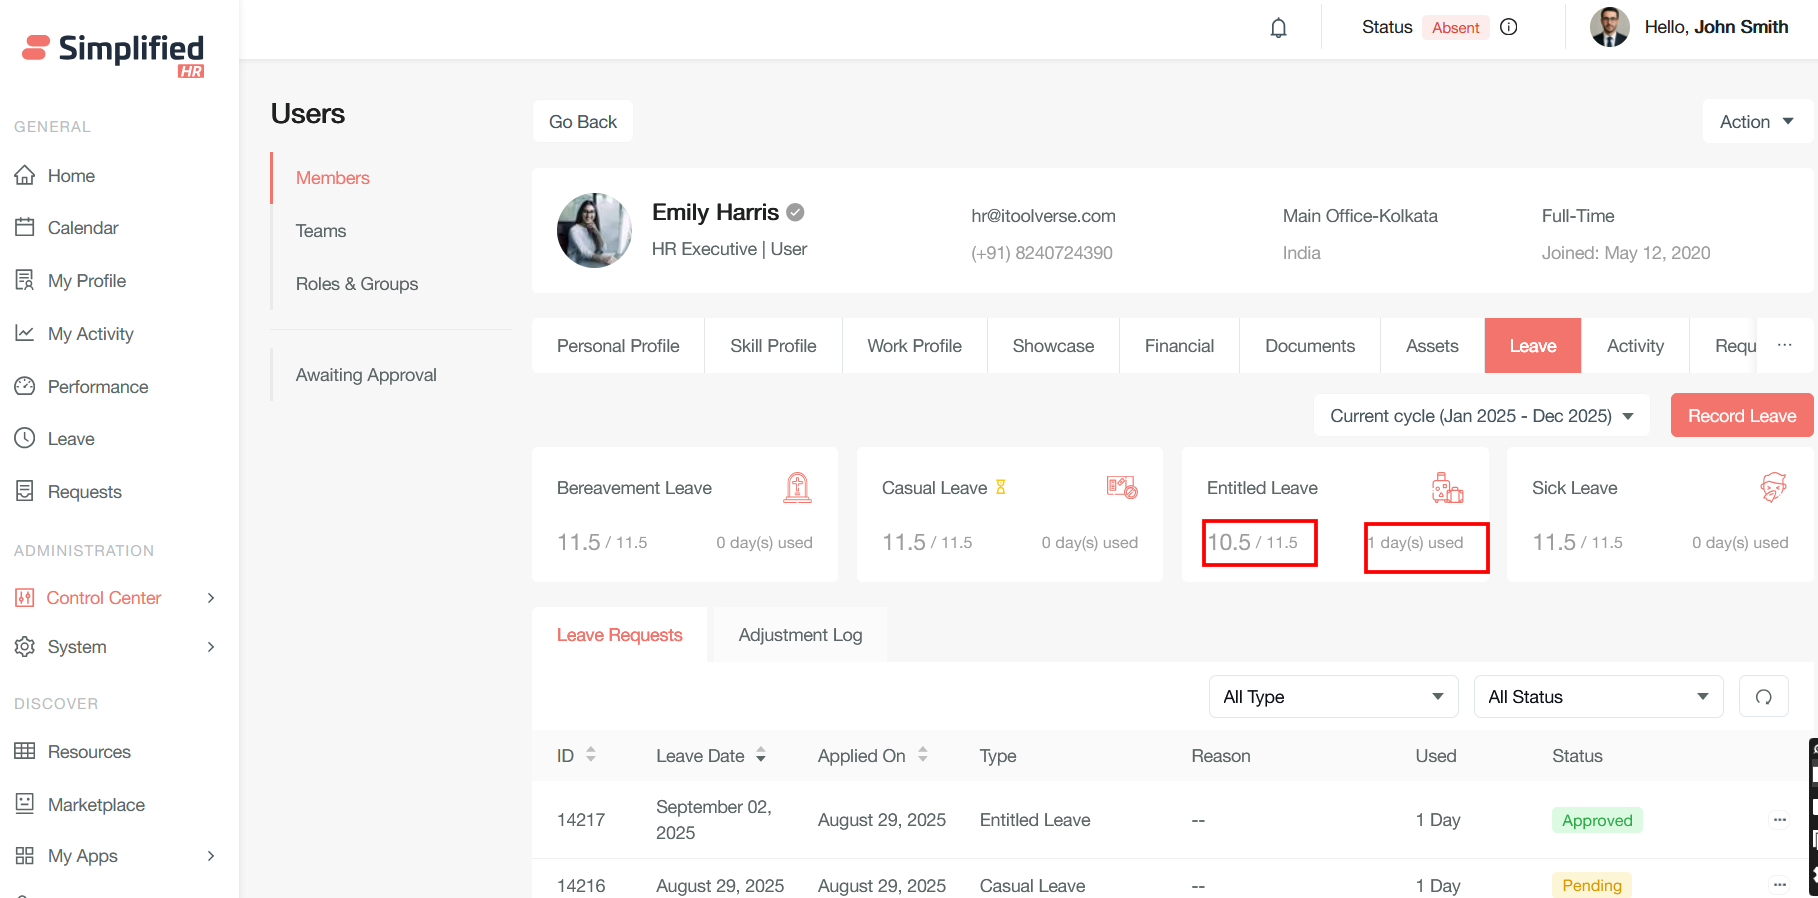
Task: Switch to the Adjustment Log tab
Action: pos(800,635)
